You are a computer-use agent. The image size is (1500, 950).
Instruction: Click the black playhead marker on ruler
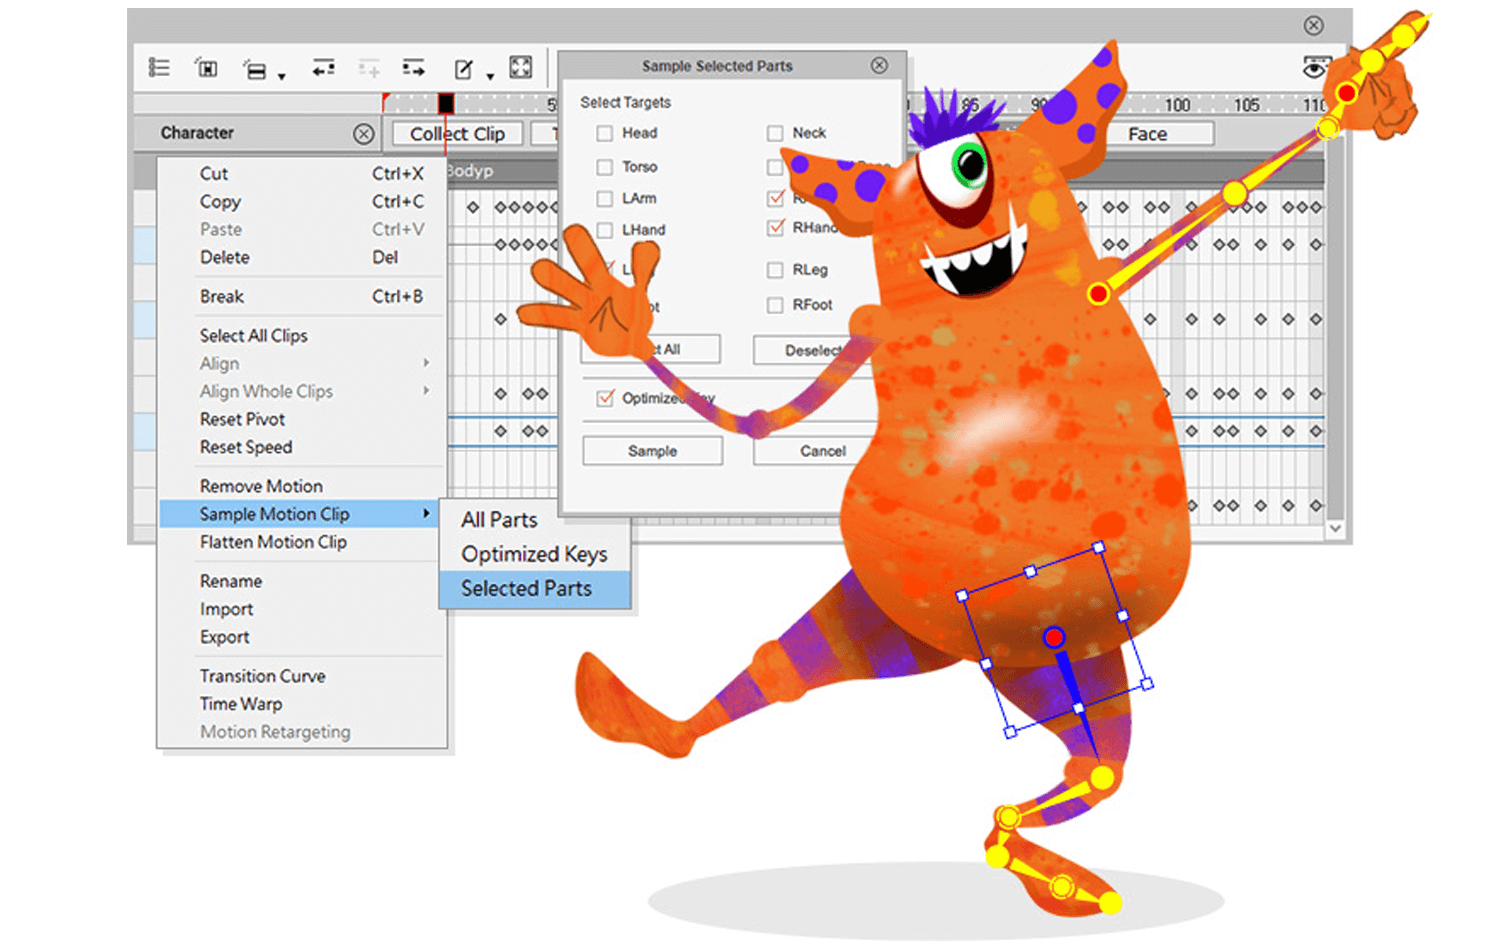point(446,103)
